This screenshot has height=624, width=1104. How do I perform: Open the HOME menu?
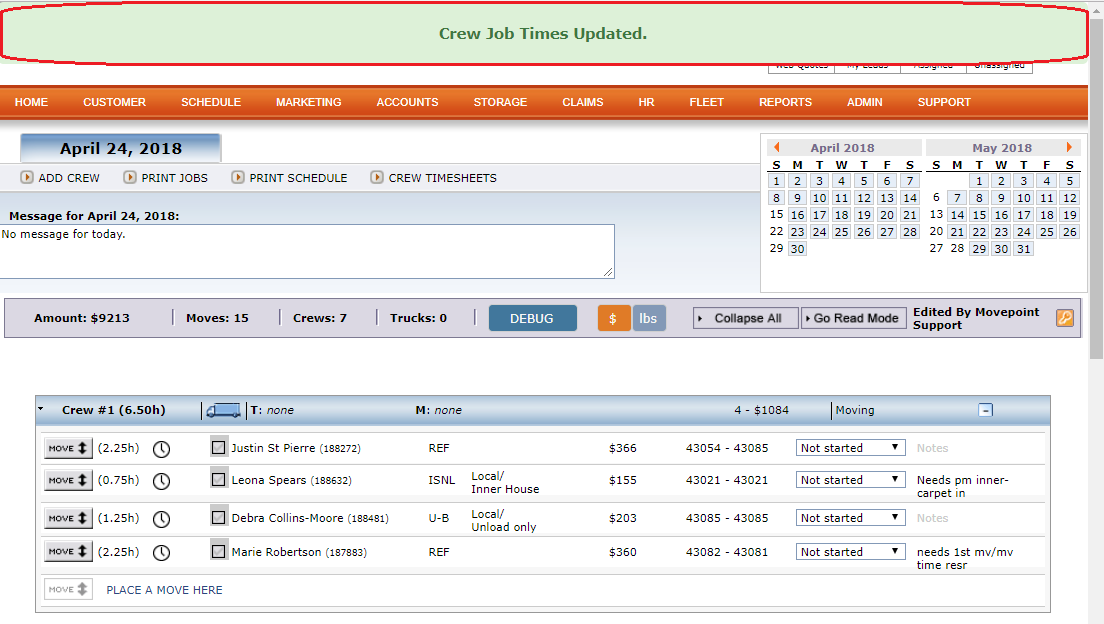coord(32,102)
